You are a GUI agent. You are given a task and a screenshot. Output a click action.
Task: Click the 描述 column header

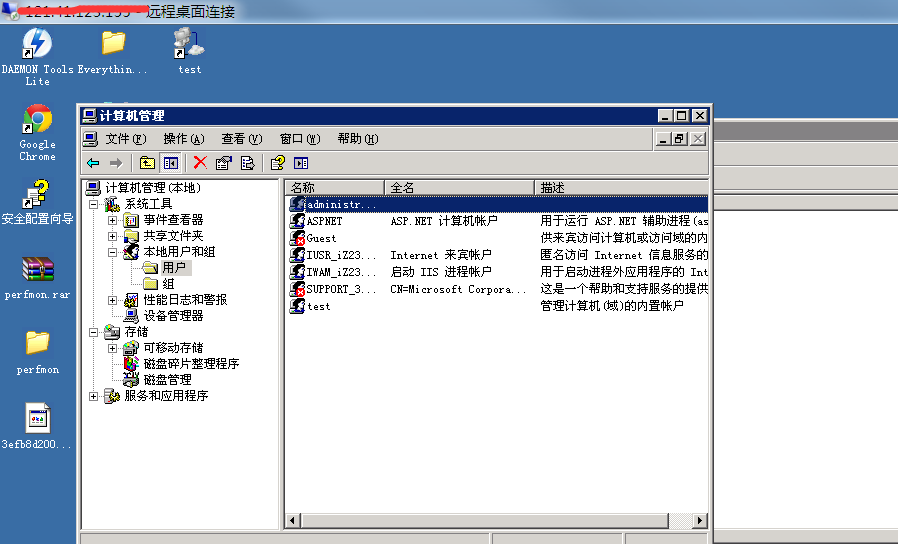click(620, 187)
